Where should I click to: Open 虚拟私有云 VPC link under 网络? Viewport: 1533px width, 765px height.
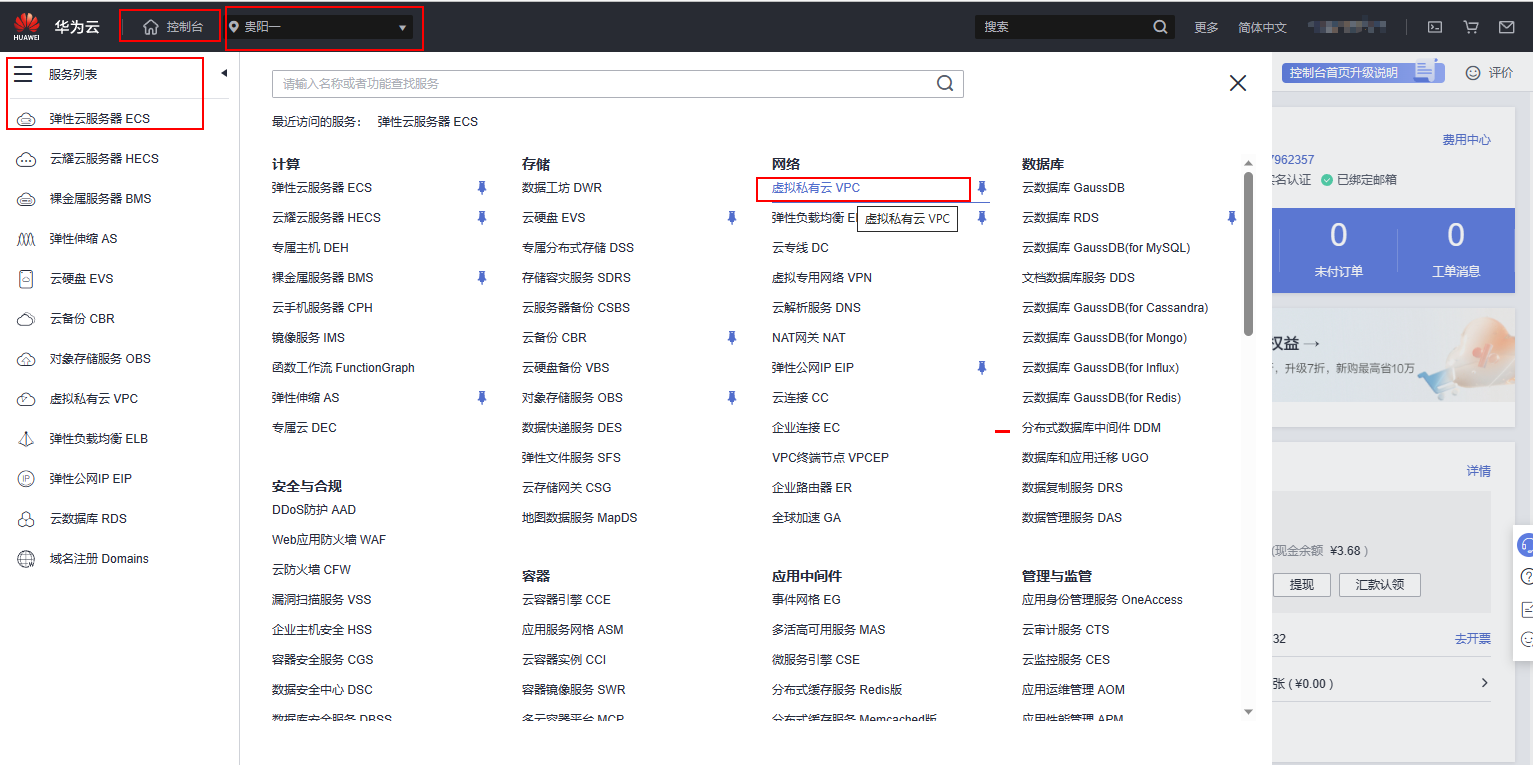816,188
